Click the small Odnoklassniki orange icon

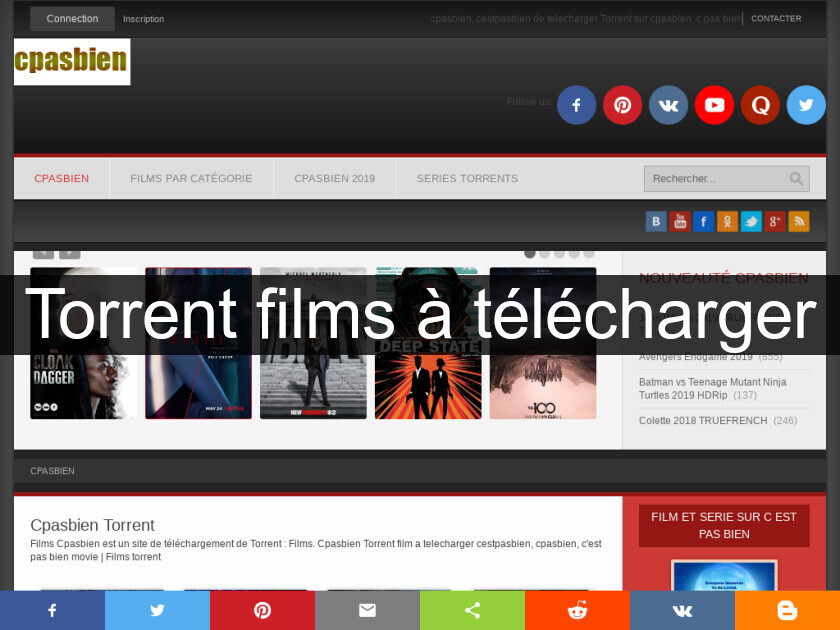(x=728, y=221)
